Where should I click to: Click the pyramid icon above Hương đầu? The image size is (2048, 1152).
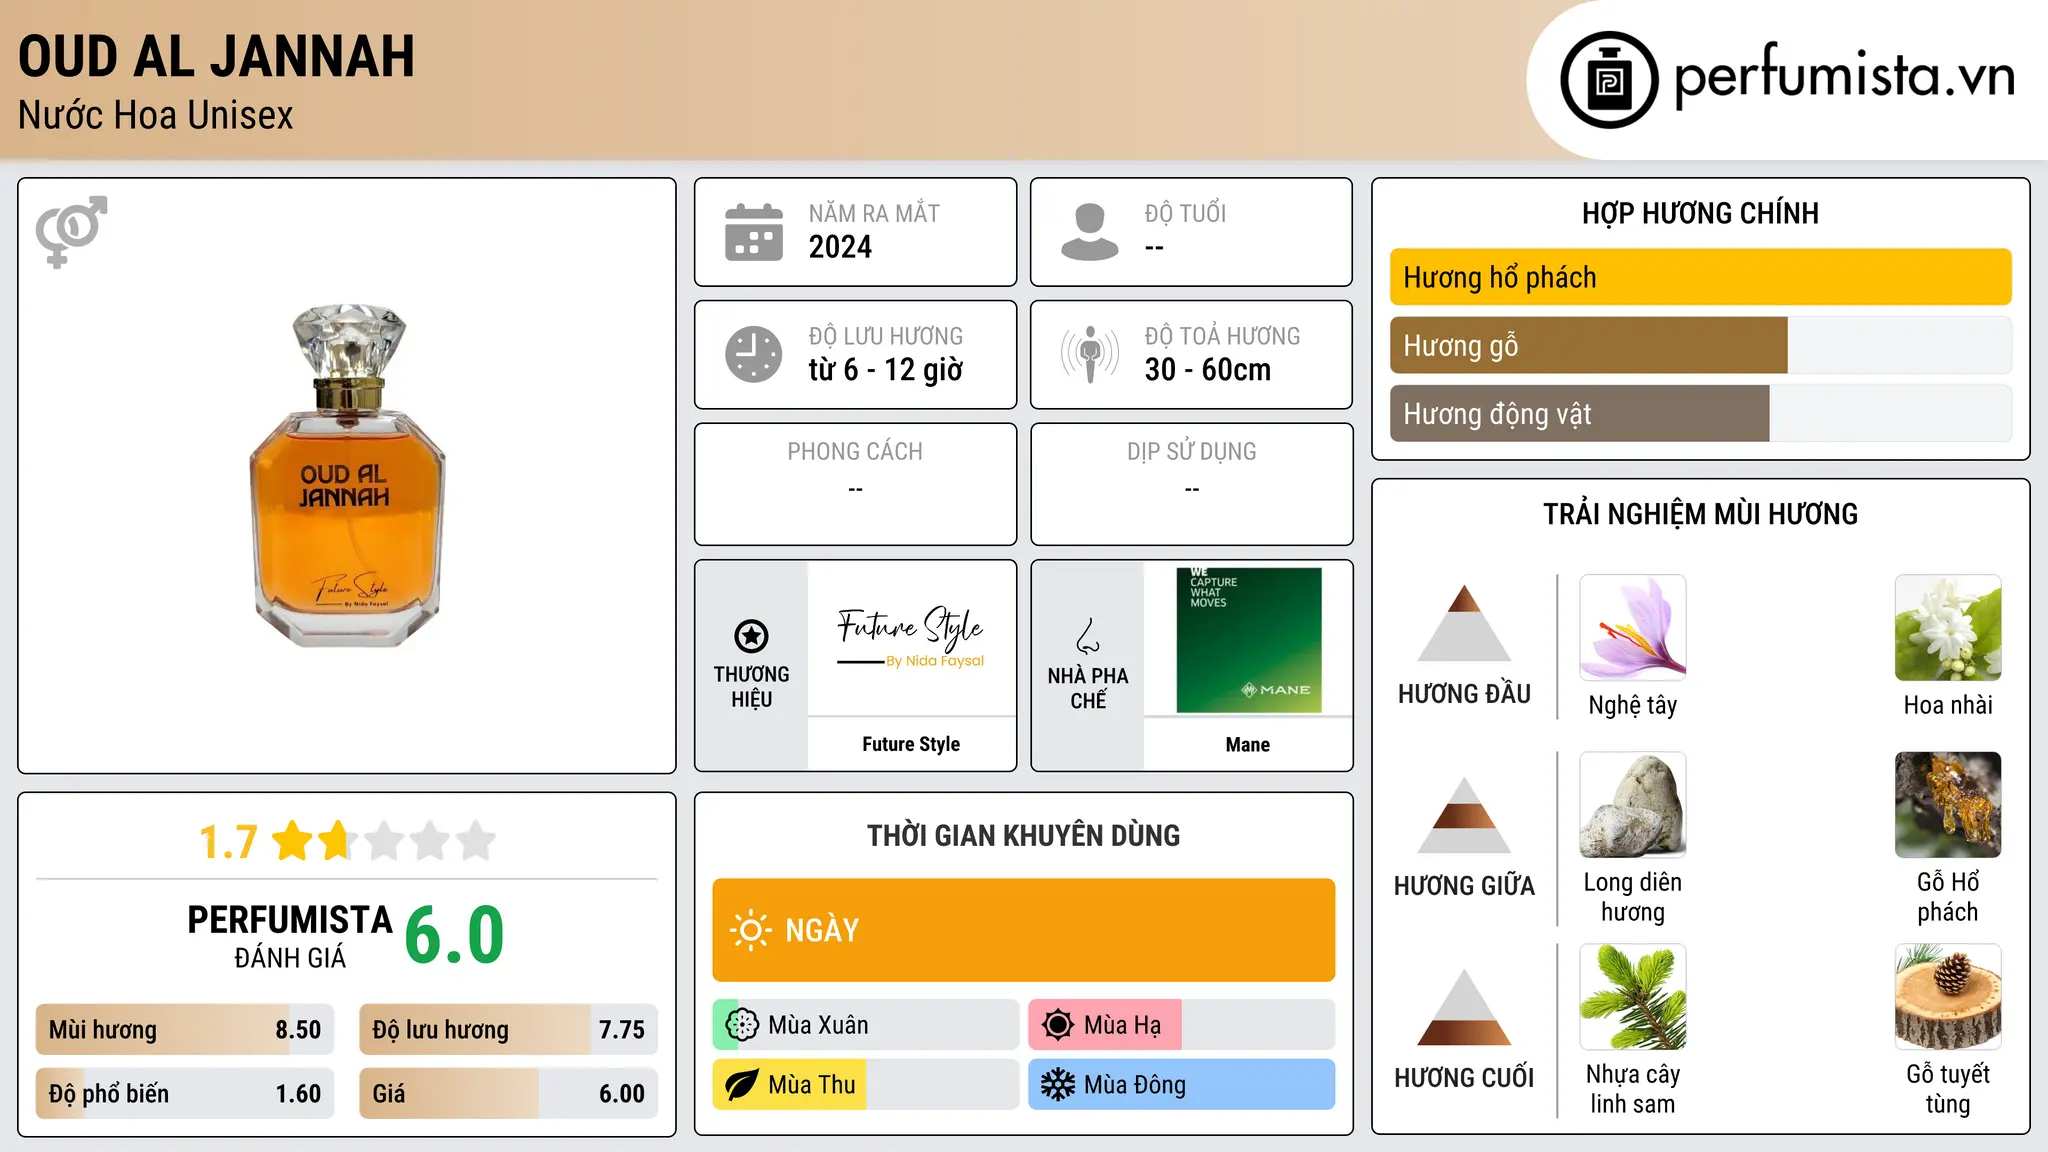click(1464, 623)
